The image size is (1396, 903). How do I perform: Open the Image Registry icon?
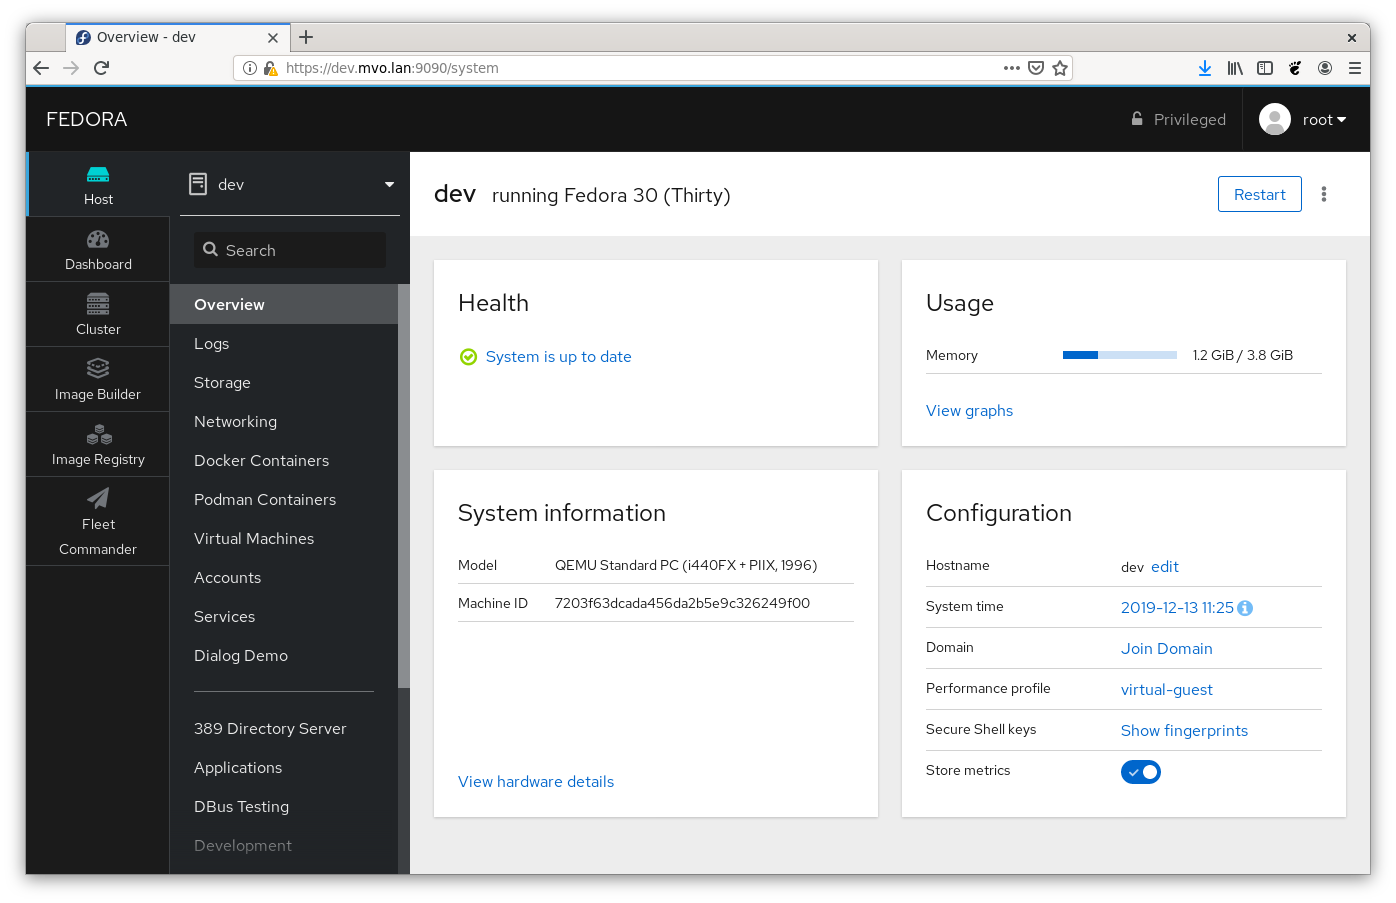[x=98, y=434]
